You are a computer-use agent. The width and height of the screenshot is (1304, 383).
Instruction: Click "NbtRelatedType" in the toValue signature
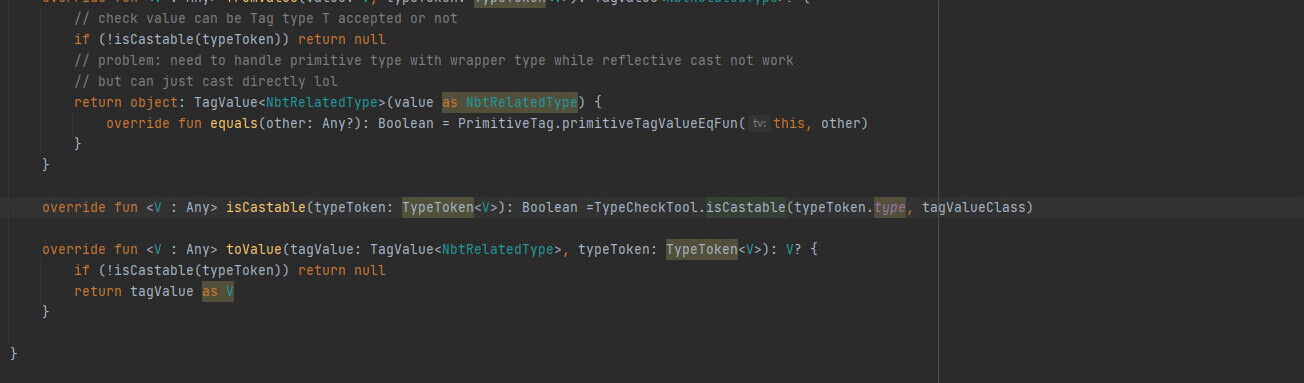point(498,249)
